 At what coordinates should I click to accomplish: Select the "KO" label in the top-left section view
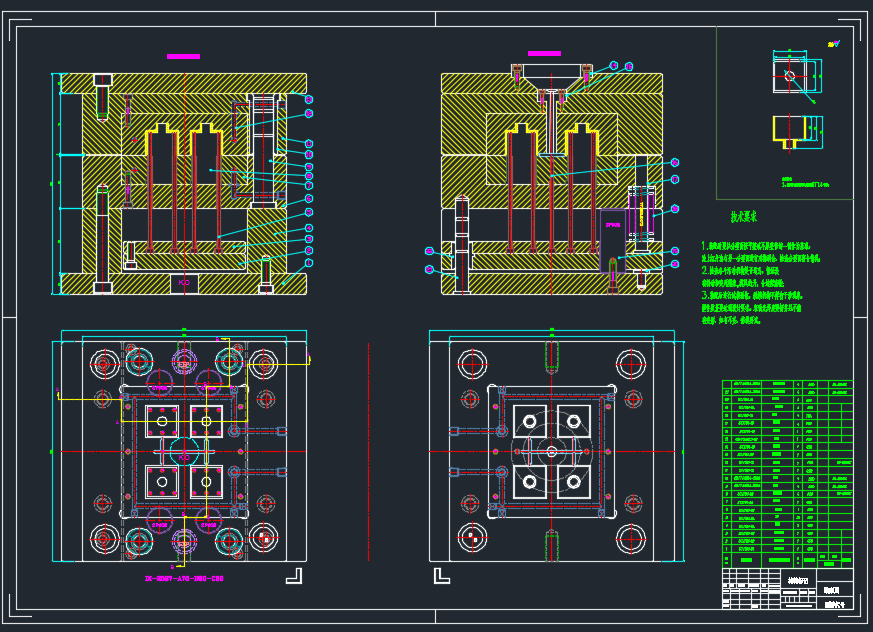[x=184, y=283]
